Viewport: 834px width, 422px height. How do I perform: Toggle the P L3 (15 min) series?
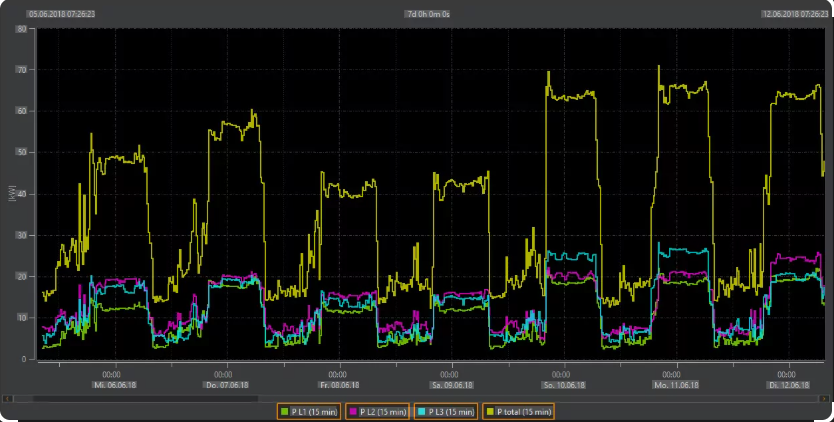(x=446, y=411)
